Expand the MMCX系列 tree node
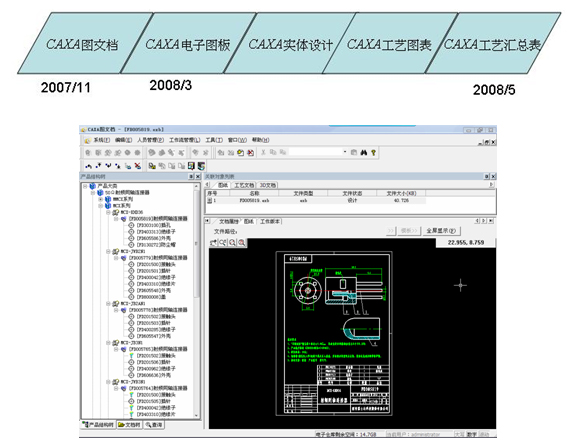Image resolution: width=569 pixels, height=447 pixels. tap(101, 199)
